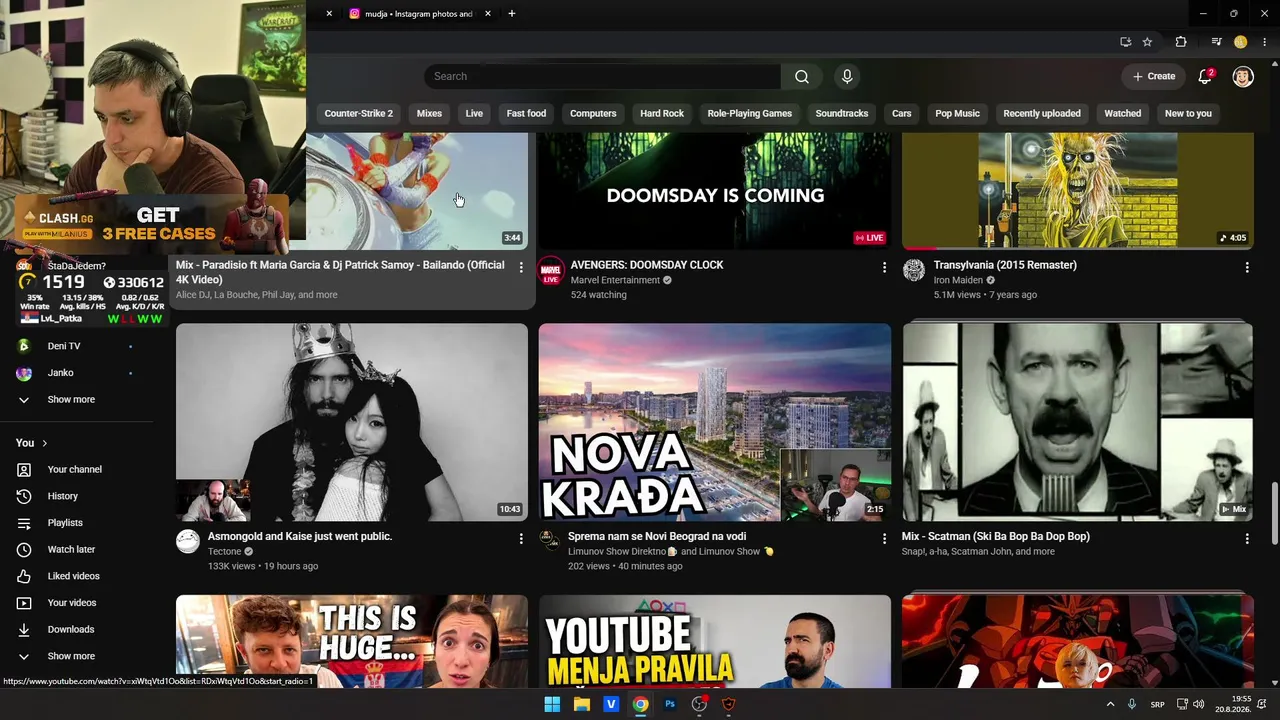1280x720 pixels.
Task: Expand subscriptions with Show more under Janko
Action: (x=71, y=399)
